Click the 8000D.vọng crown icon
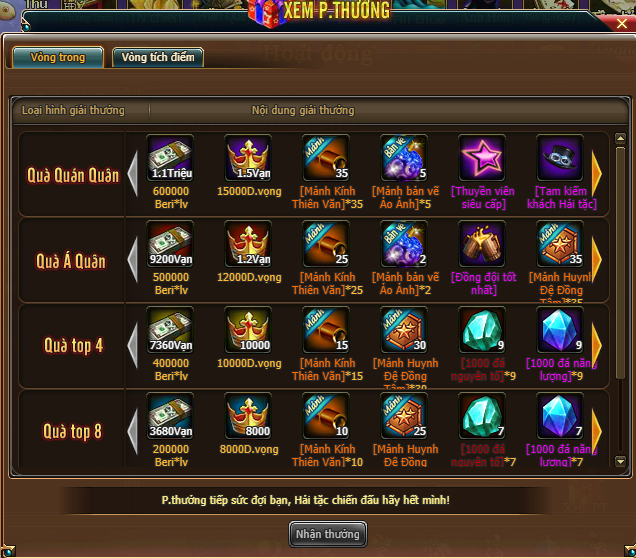This screenshot has height=558, width=636. pos(248,416)
